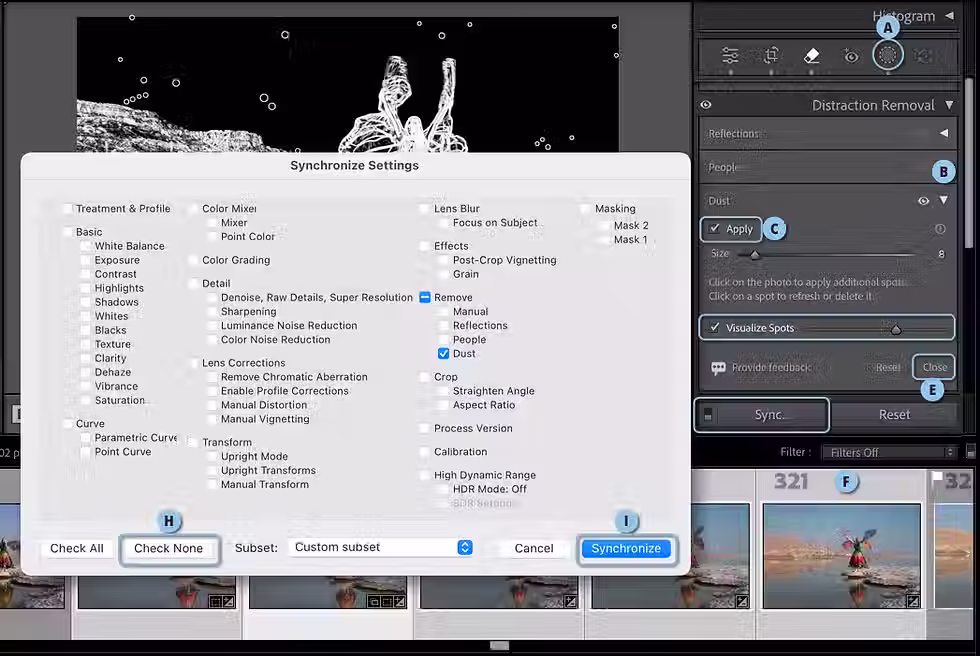Toggle Distraction Removal panel eye visibility
The width and height of the screenshot is (980, 656).
tap(706, 105)
